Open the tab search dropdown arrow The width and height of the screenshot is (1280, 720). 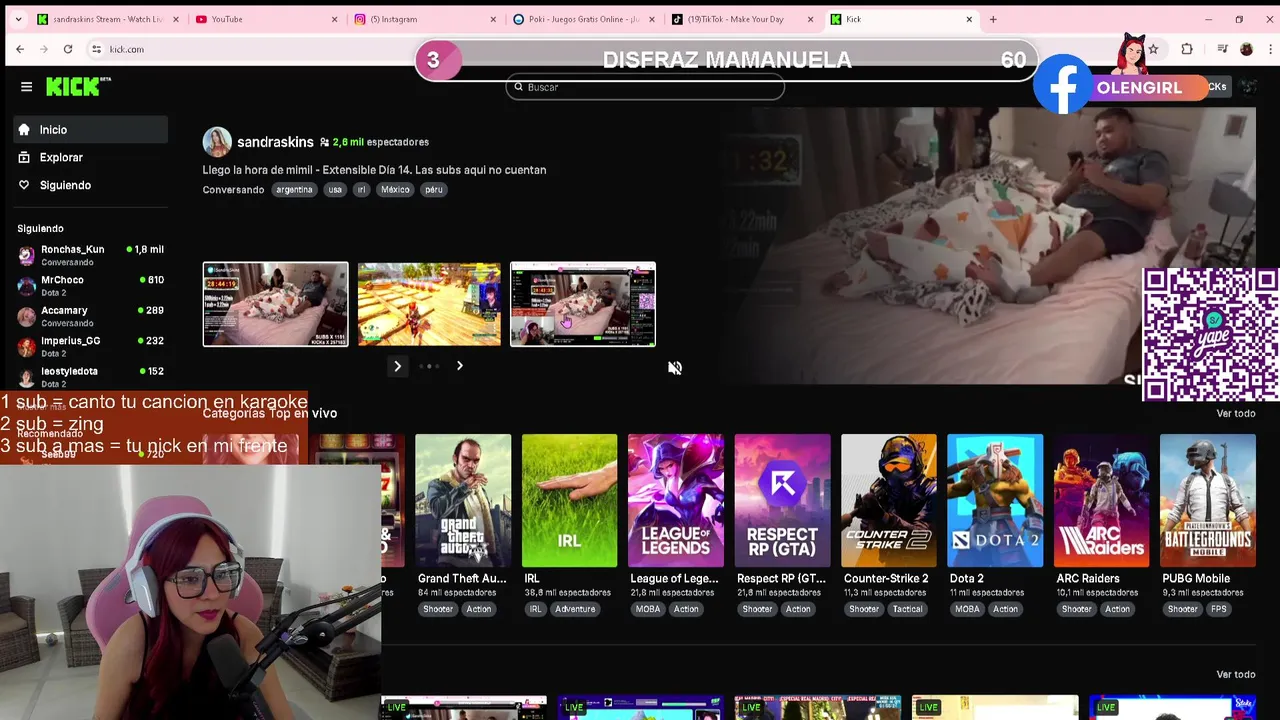pyautogui.click(x=17, y=19)
